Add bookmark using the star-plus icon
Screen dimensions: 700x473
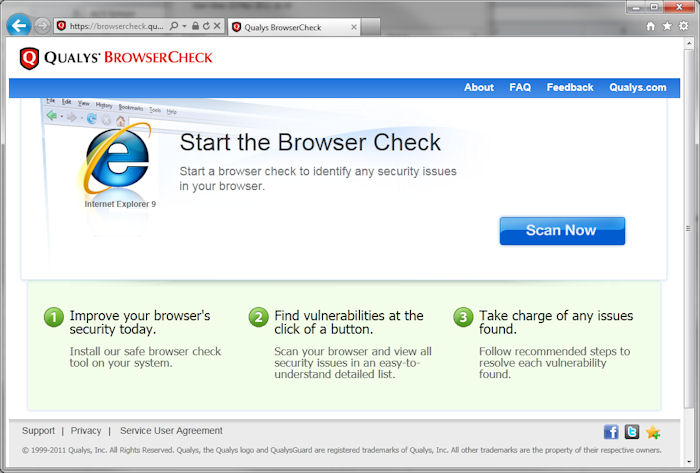pos(653,432)
